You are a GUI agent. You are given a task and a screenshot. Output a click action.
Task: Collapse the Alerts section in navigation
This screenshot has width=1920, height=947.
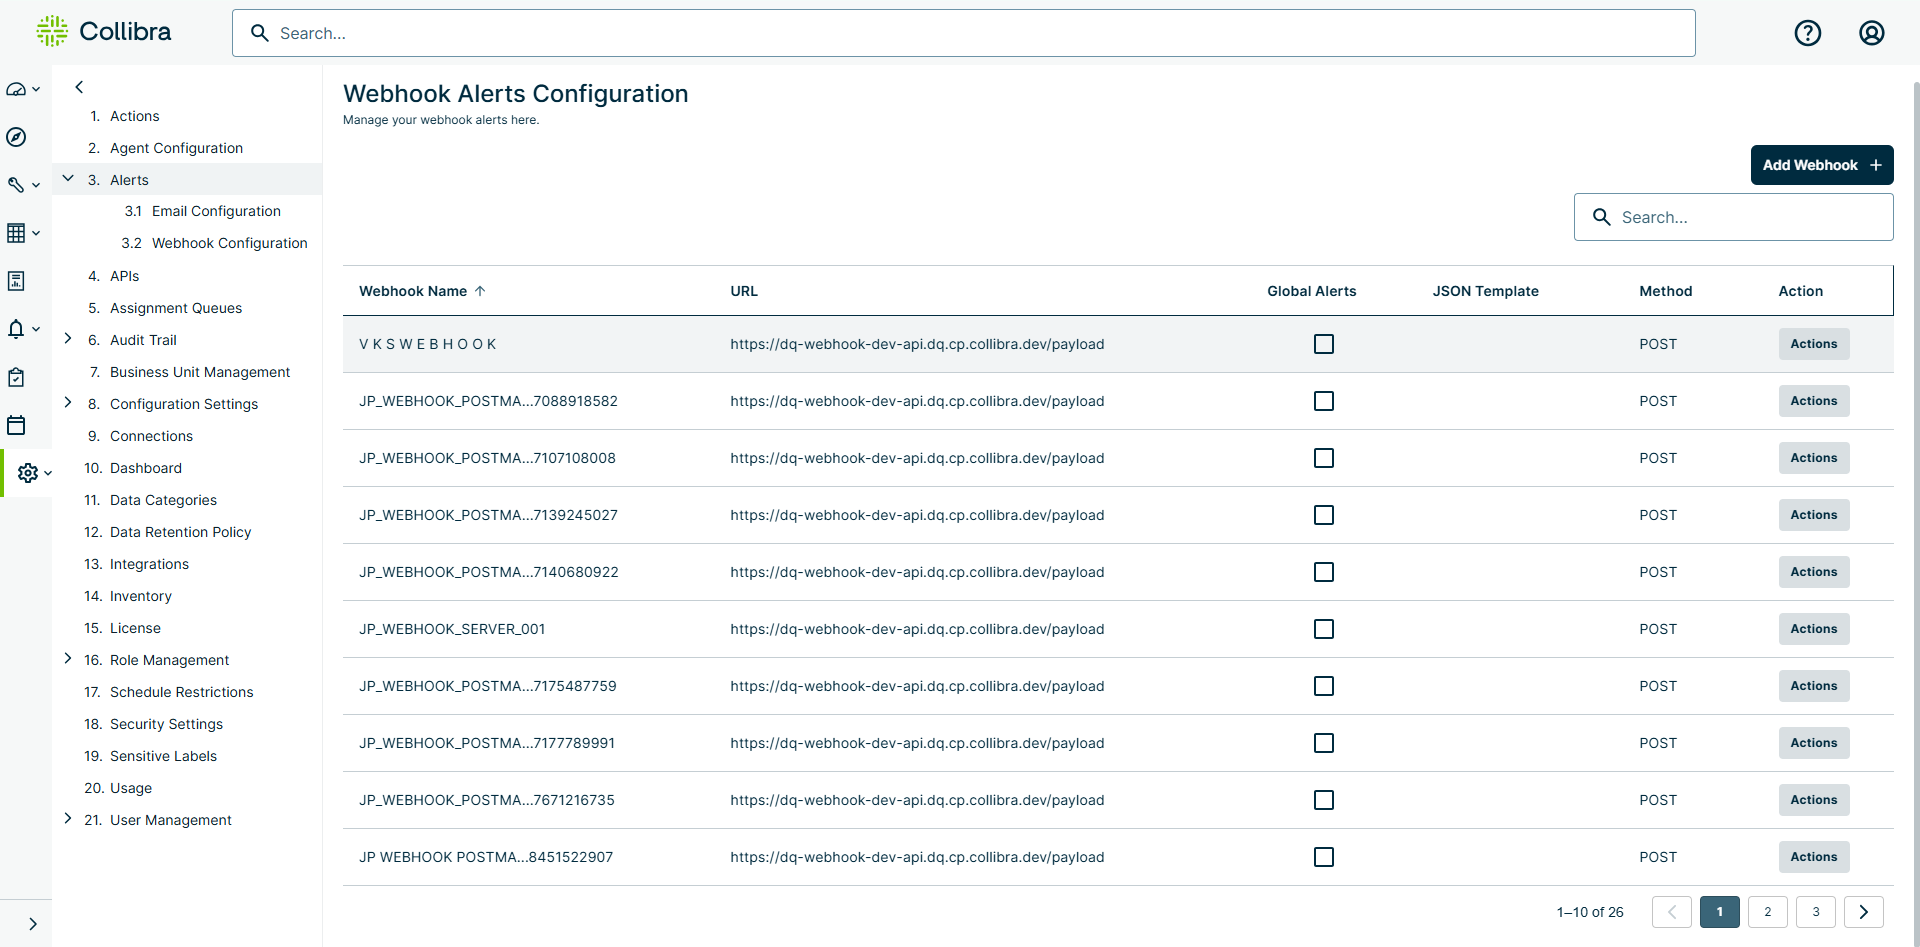[x=67, y=179]
